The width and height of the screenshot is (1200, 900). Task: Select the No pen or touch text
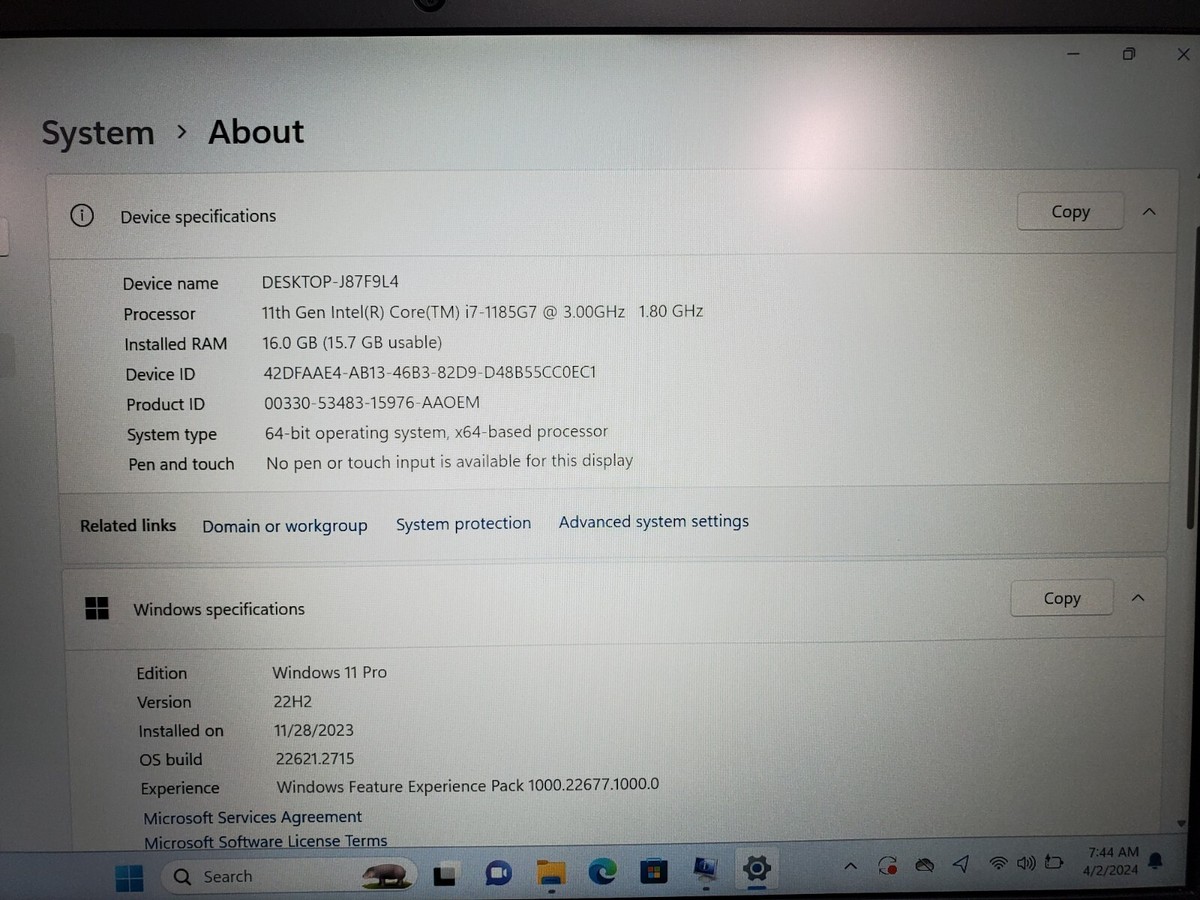click(x=450, y=462)
